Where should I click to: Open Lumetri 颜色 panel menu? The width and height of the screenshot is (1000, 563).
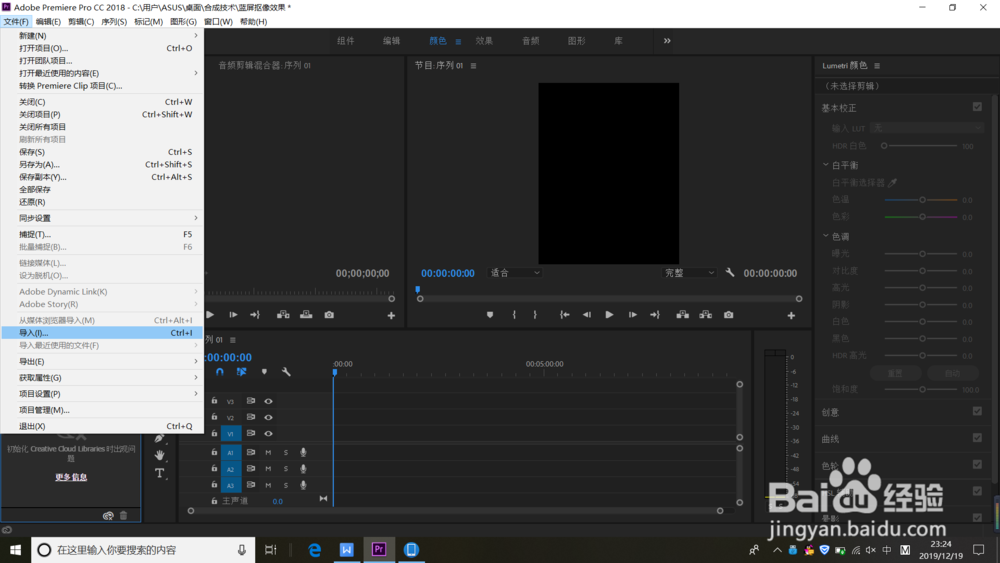[x=877, y=66]
